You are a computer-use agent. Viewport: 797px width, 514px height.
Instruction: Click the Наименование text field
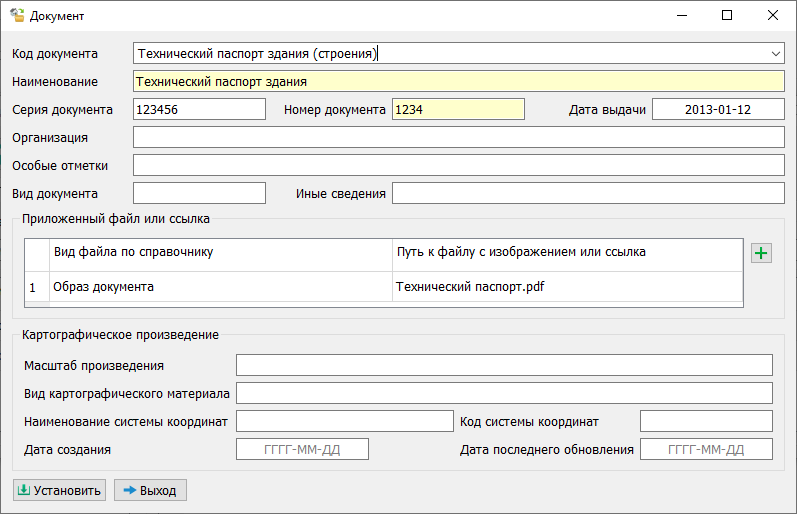[458, 82]
